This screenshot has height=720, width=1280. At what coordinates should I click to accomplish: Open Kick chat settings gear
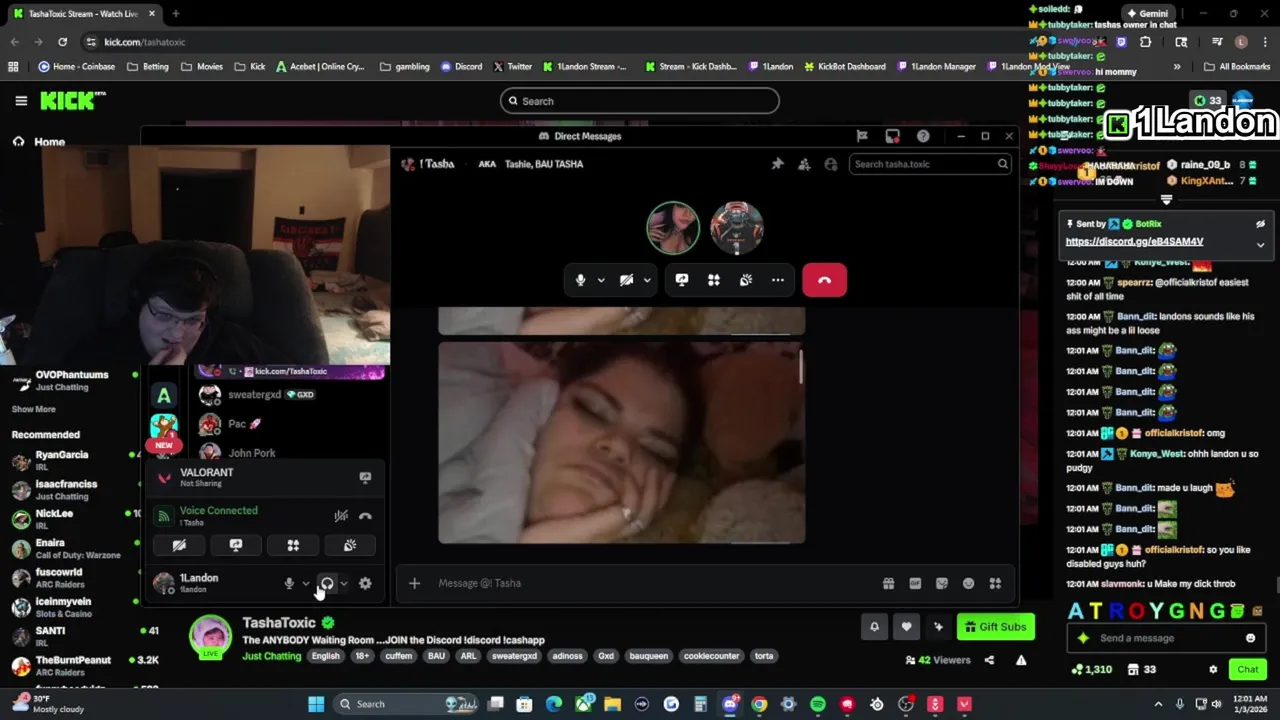pyautogui.click(x=1213, y=669)
